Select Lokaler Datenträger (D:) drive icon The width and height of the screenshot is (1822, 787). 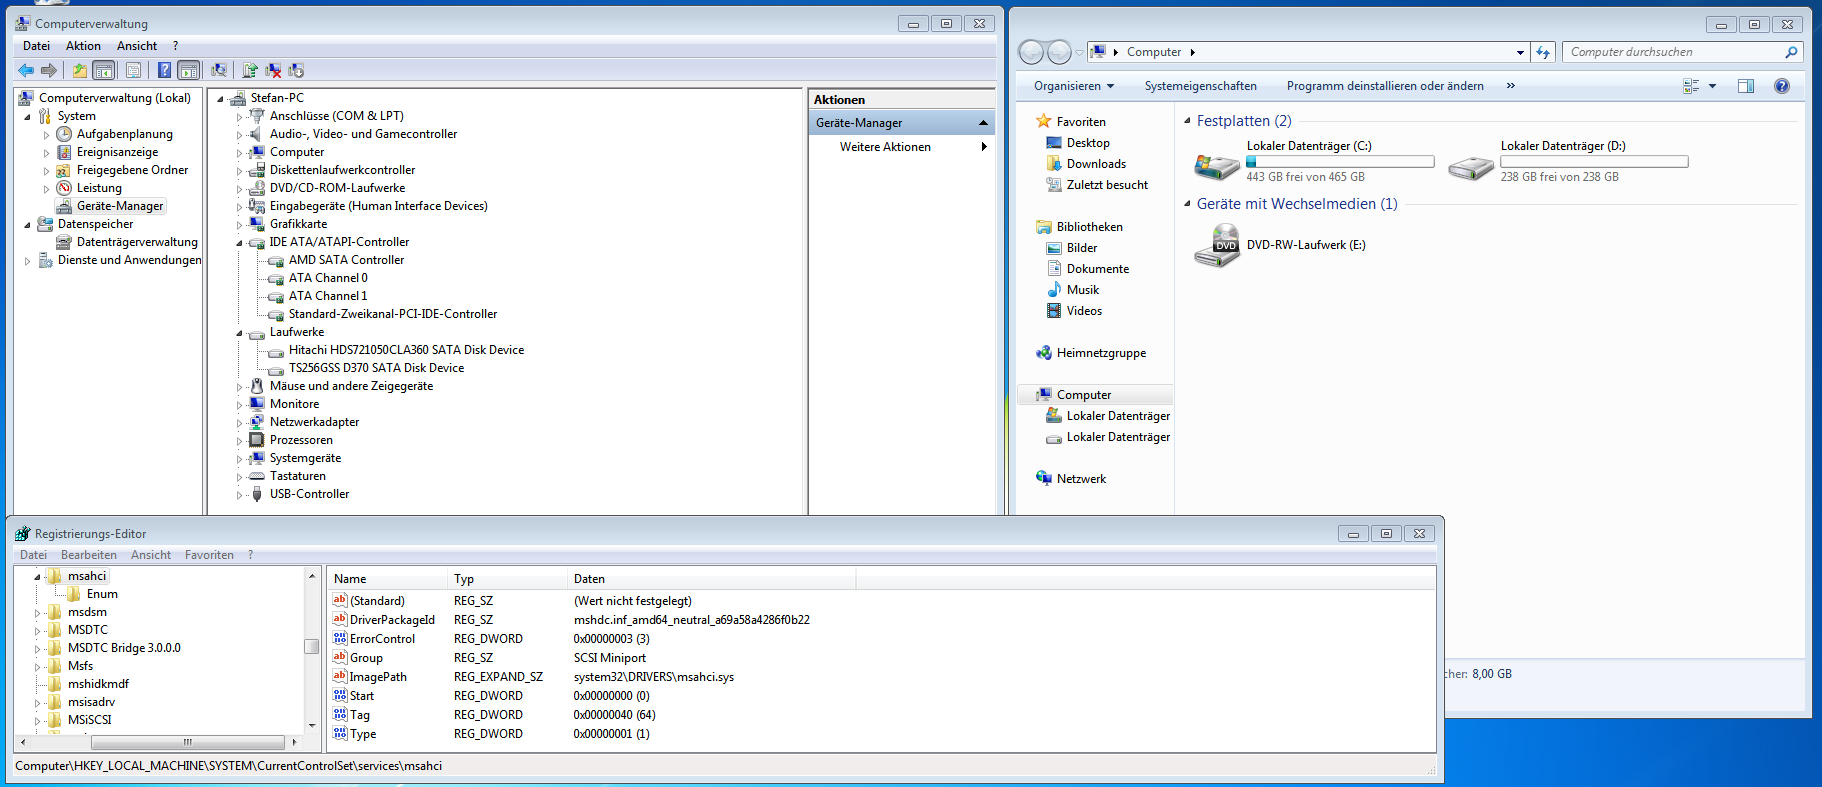1471,165
